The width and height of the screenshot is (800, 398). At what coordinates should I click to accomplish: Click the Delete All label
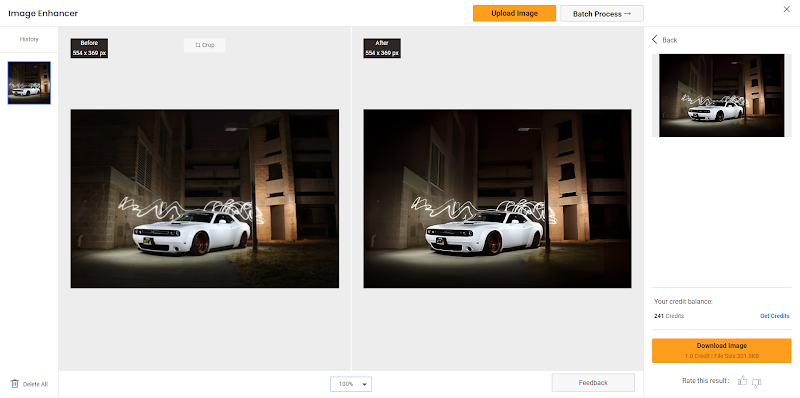(36, 384)
